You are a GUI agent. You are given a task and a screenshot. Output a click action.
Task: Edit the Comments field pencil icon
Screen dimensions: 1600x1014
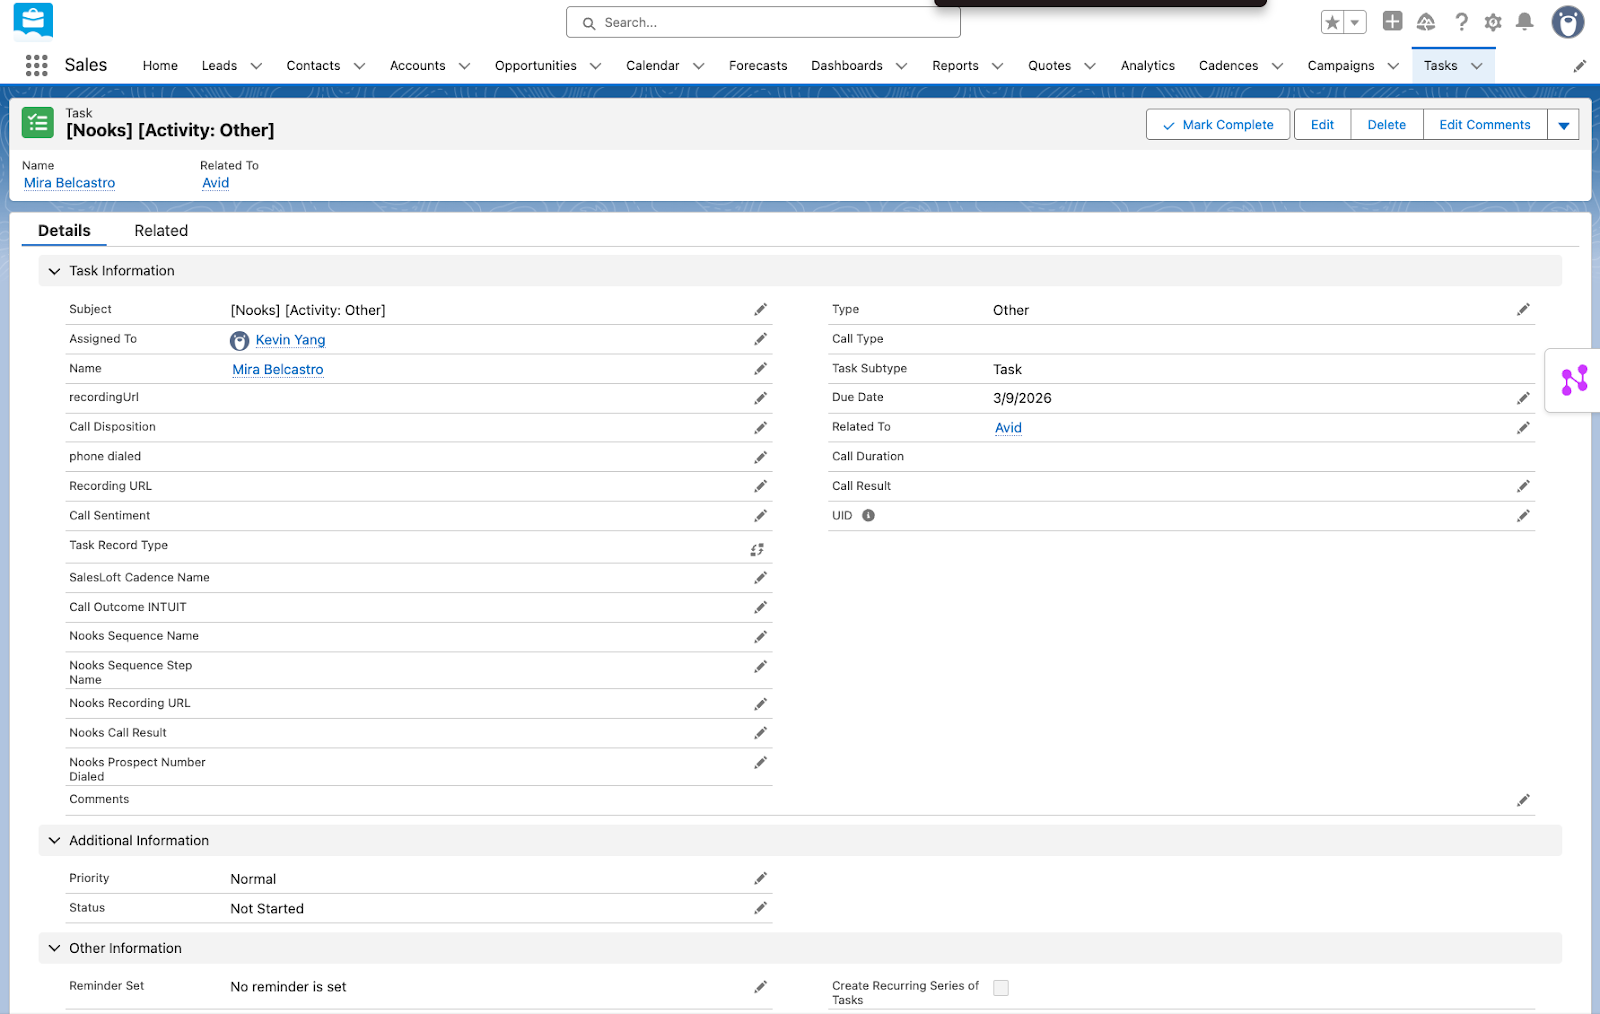tap(1523, 800)
